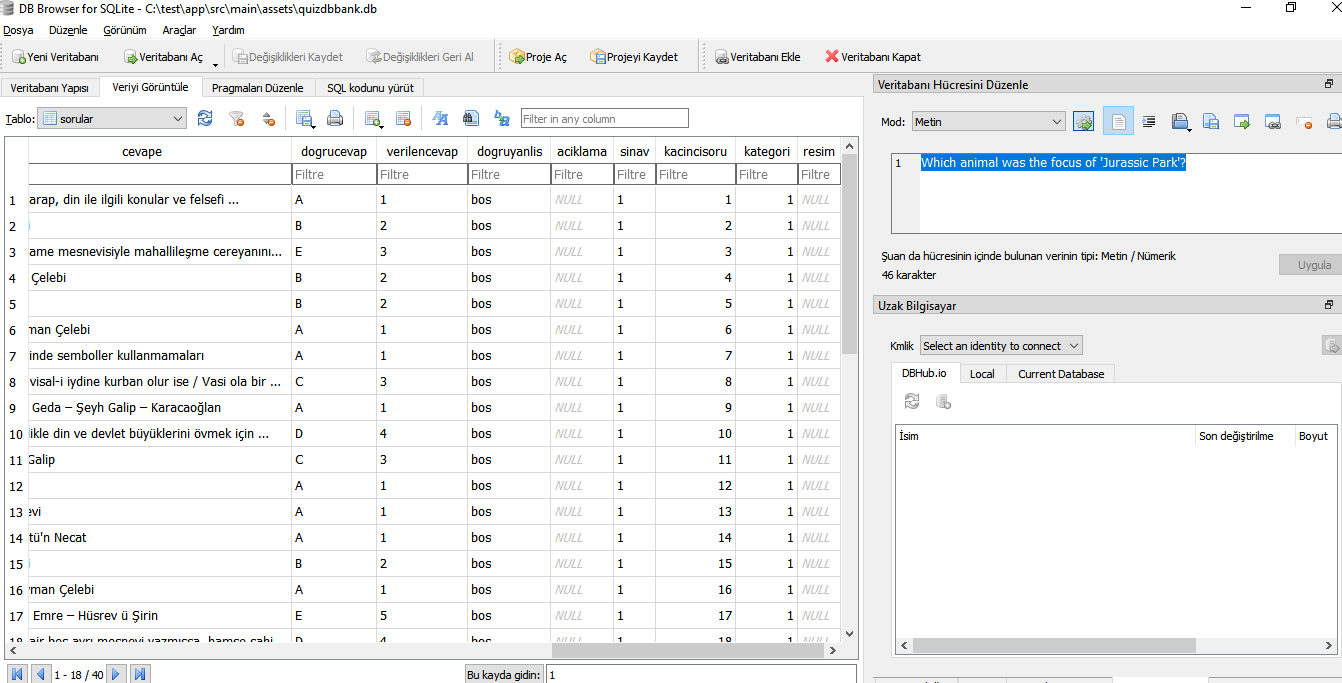Switch to the SQL kodunu yürüt tab

(370, 88)
